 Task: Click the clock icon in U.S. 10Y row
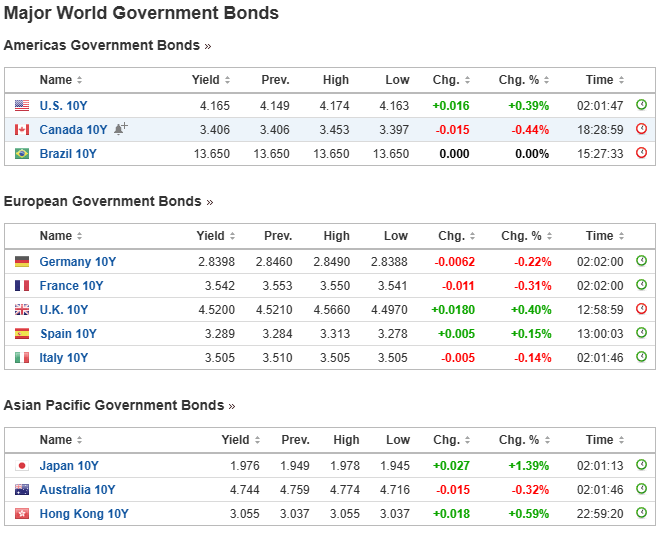642,105
